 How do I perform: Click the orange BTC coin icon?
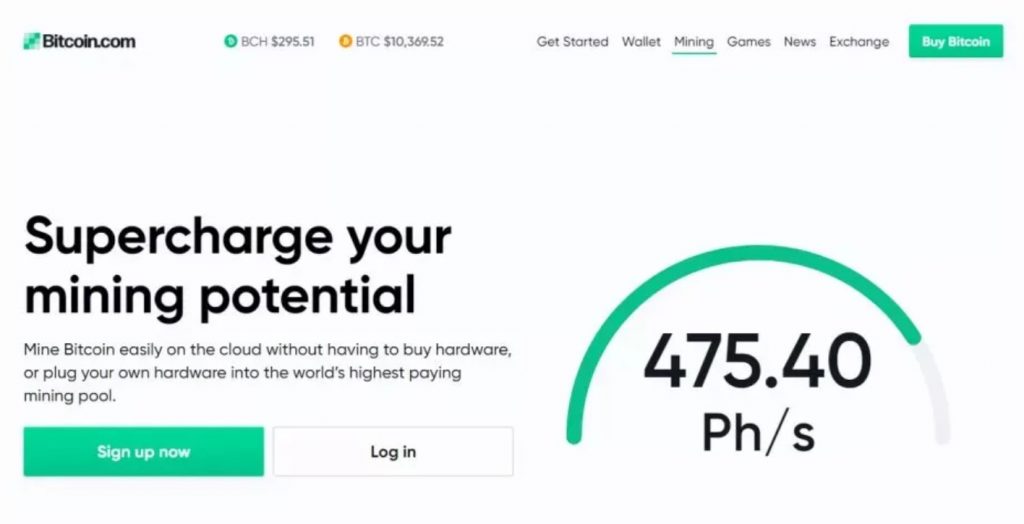coord(345,41)
